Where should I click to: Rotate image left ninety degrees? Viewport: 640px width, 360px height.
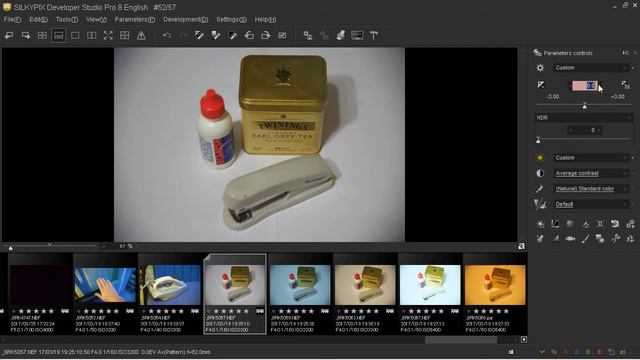coord(249,36)
